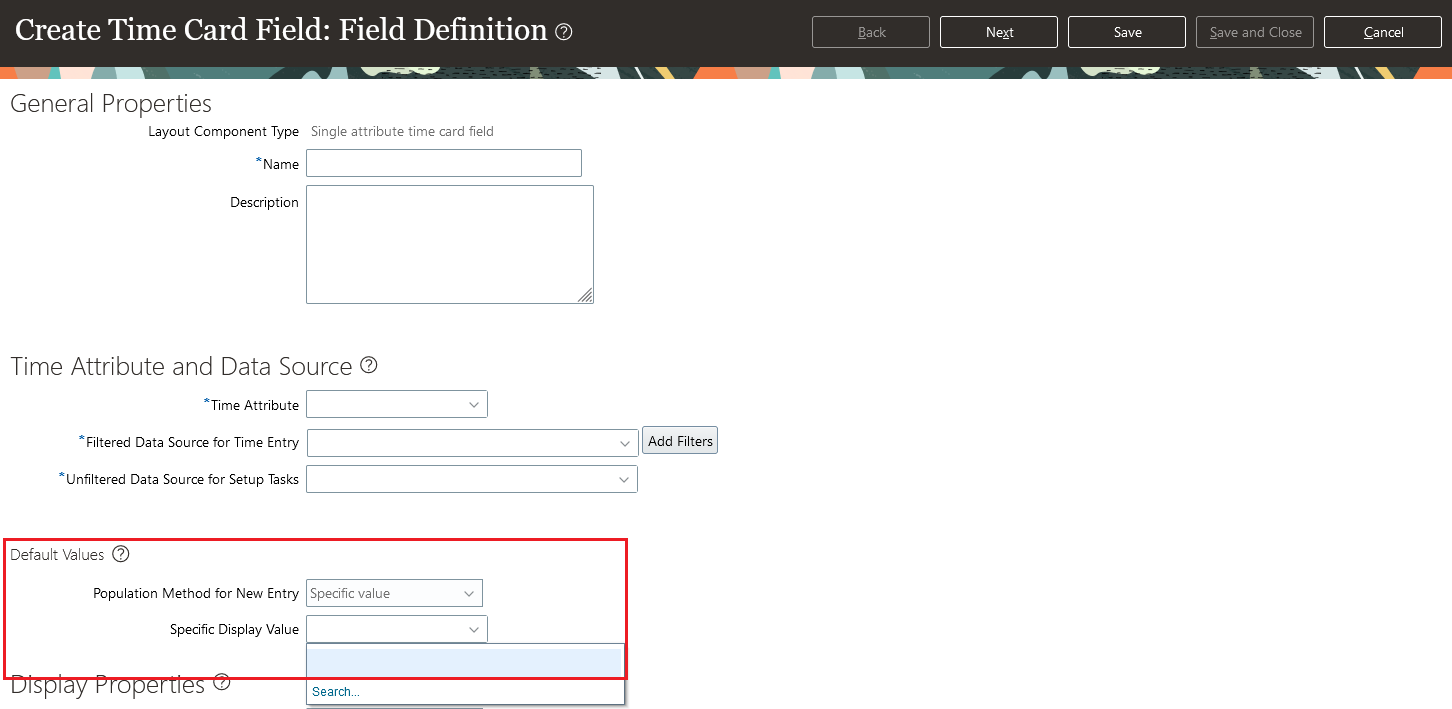Click inside the Description text area
The image size is (1452, 709).
449,243
